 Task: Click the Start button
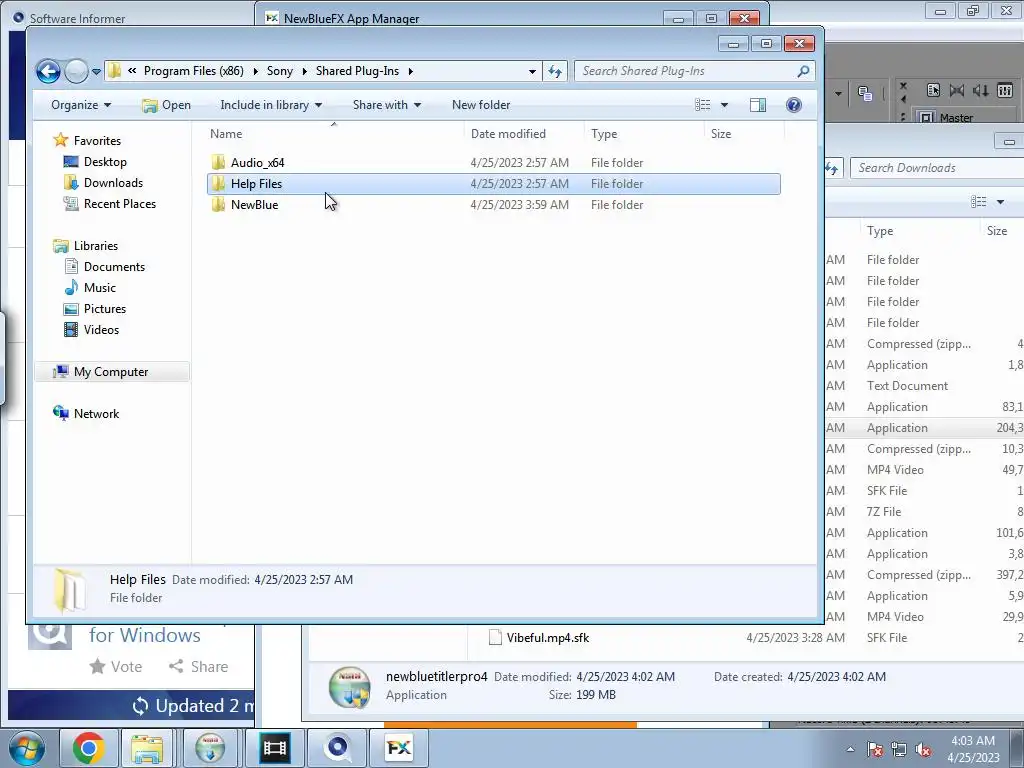(26, 748)
